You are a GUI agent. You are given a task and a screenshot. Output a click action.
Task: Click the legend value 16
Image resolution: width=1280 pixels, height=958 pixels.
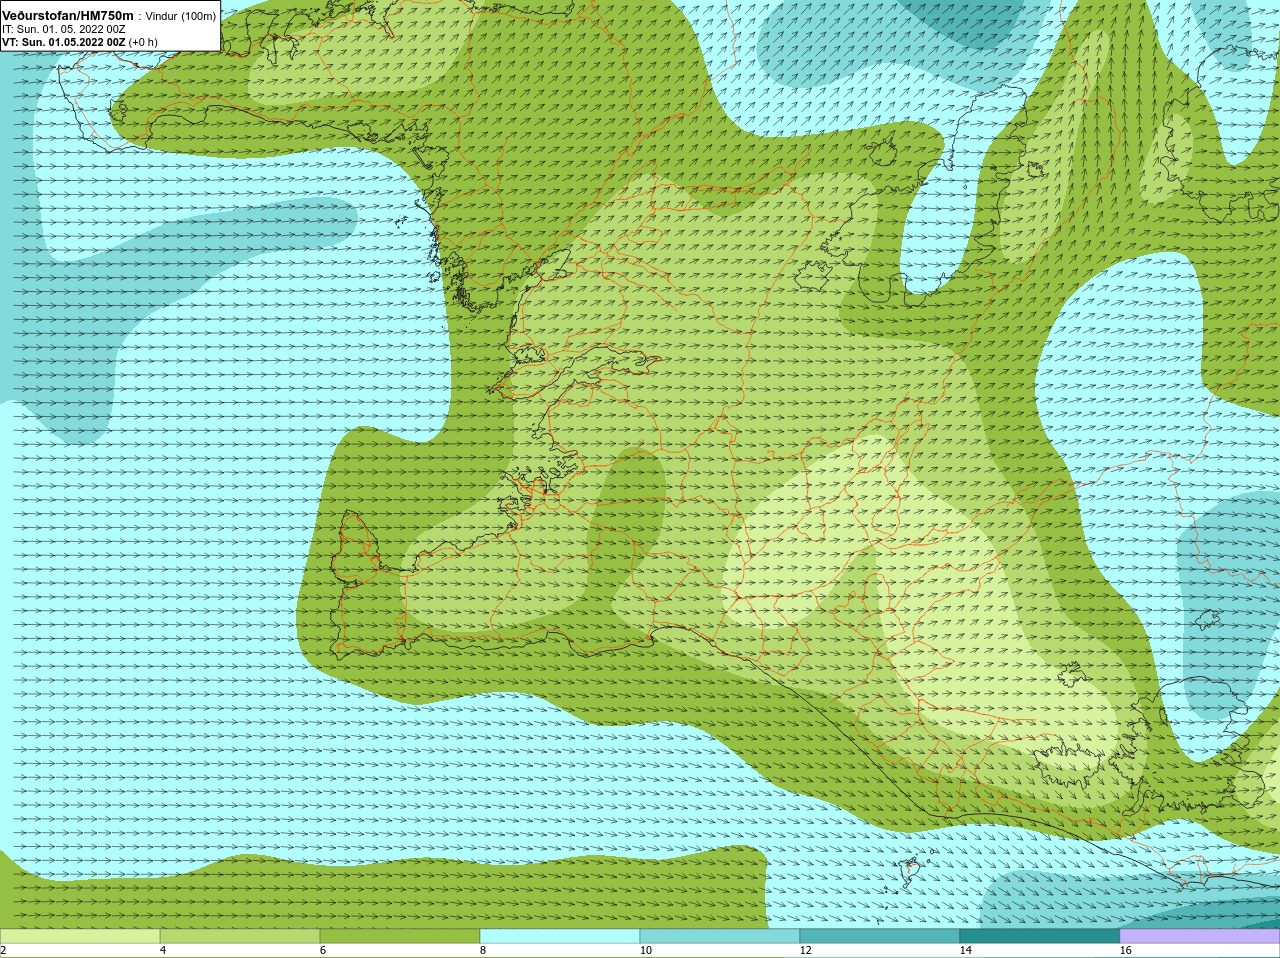(x=1126, y=950)
